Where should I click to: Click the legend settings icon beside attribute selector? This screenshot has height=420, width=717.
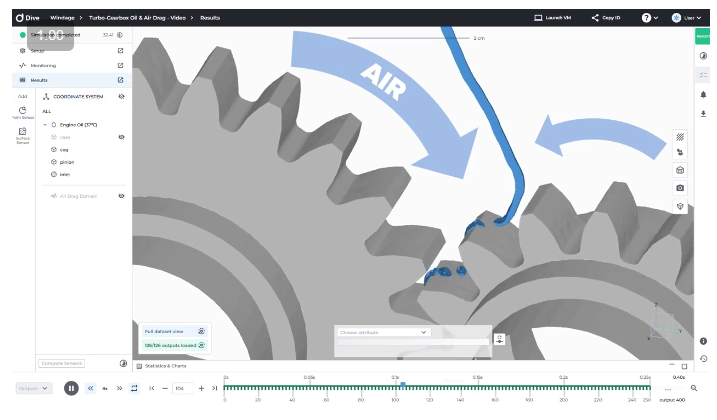[x=499, y=339]
